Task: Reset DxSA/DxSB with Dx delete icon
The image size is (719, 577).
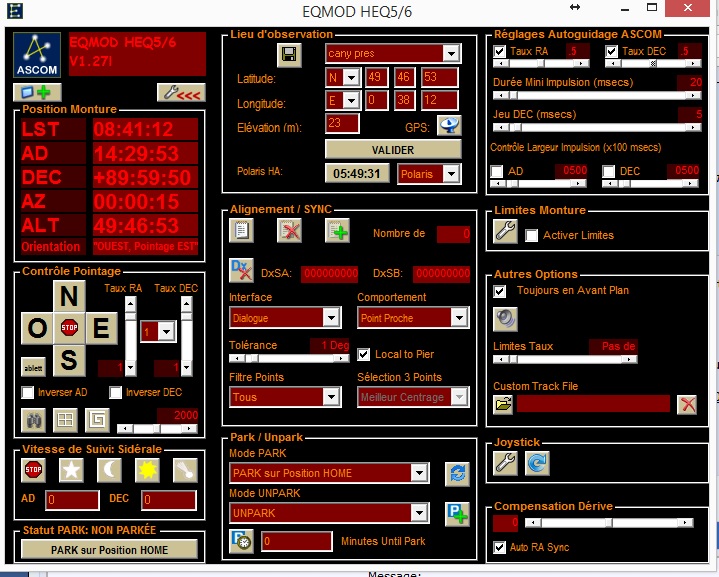Action: click(x=241, y=271)
